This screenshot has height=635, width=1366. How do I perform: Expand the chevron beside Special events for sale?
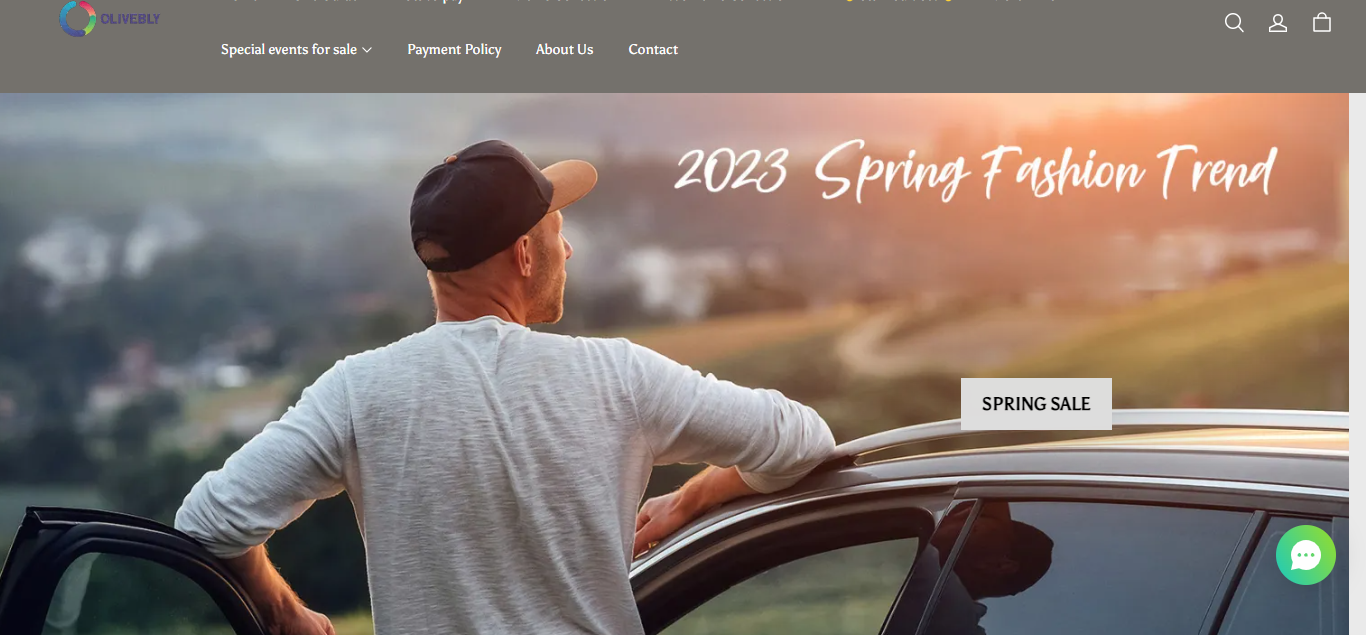click(x=367, y=50)
